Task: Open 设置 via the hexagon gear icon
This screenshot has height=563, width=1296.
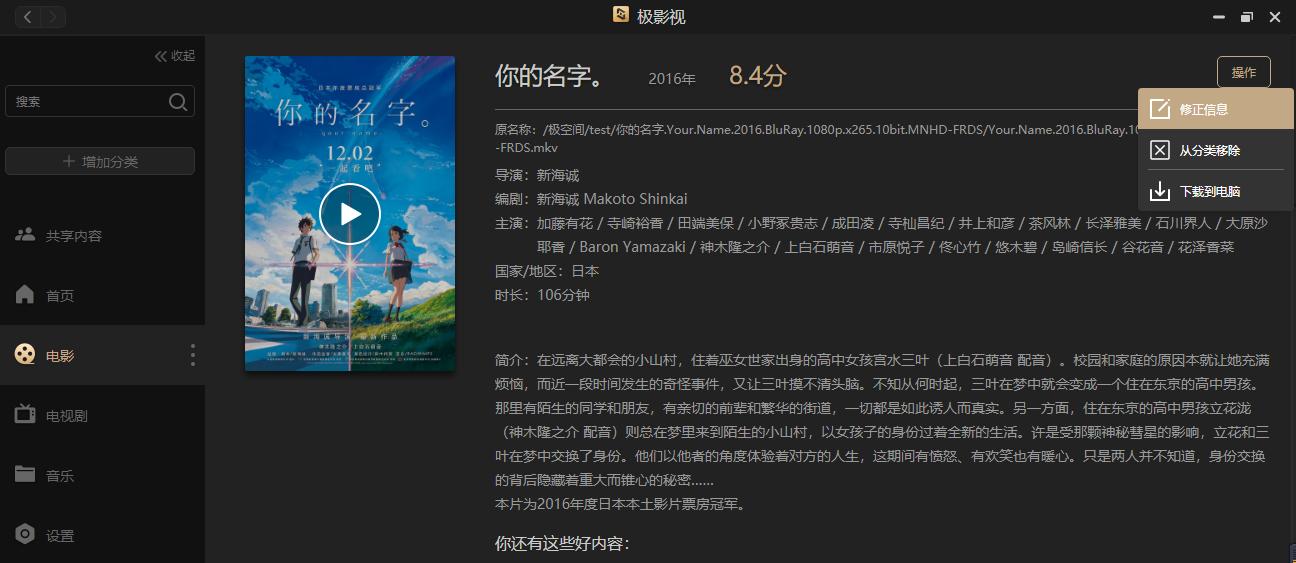Action: click(x=25, y=534)
